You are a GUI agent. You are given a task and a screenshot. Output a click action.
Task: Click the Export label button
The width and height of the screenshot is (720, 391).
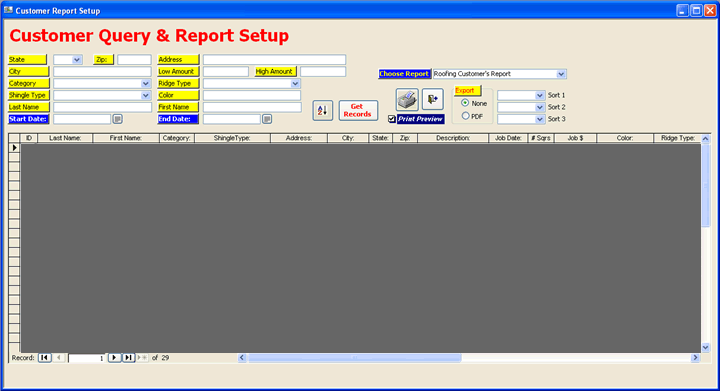coord(467,90)
